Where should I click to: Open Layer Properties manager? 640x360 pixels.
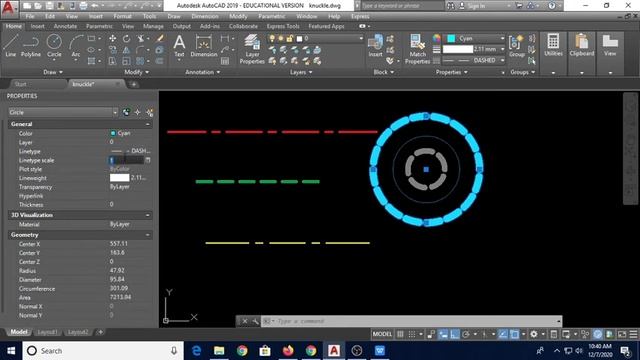(252, 49)
